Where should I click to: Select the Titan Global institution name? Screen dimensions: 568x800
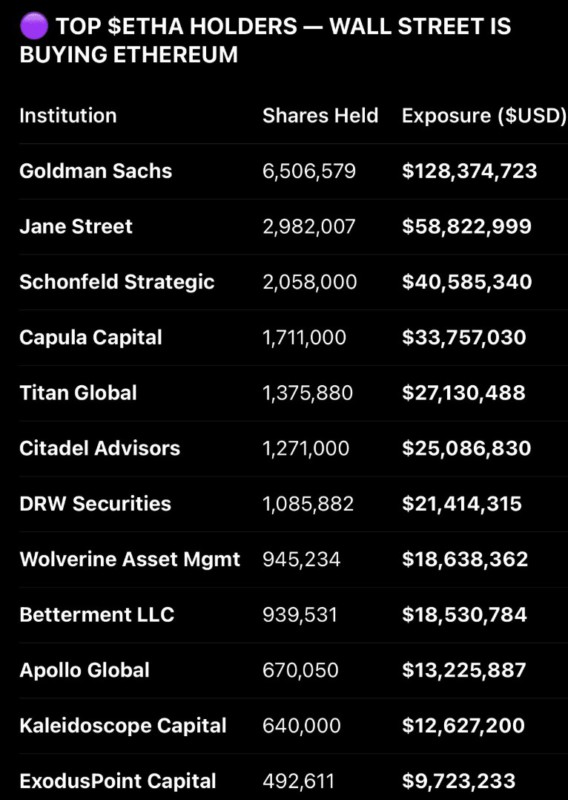tap(78, 393)
